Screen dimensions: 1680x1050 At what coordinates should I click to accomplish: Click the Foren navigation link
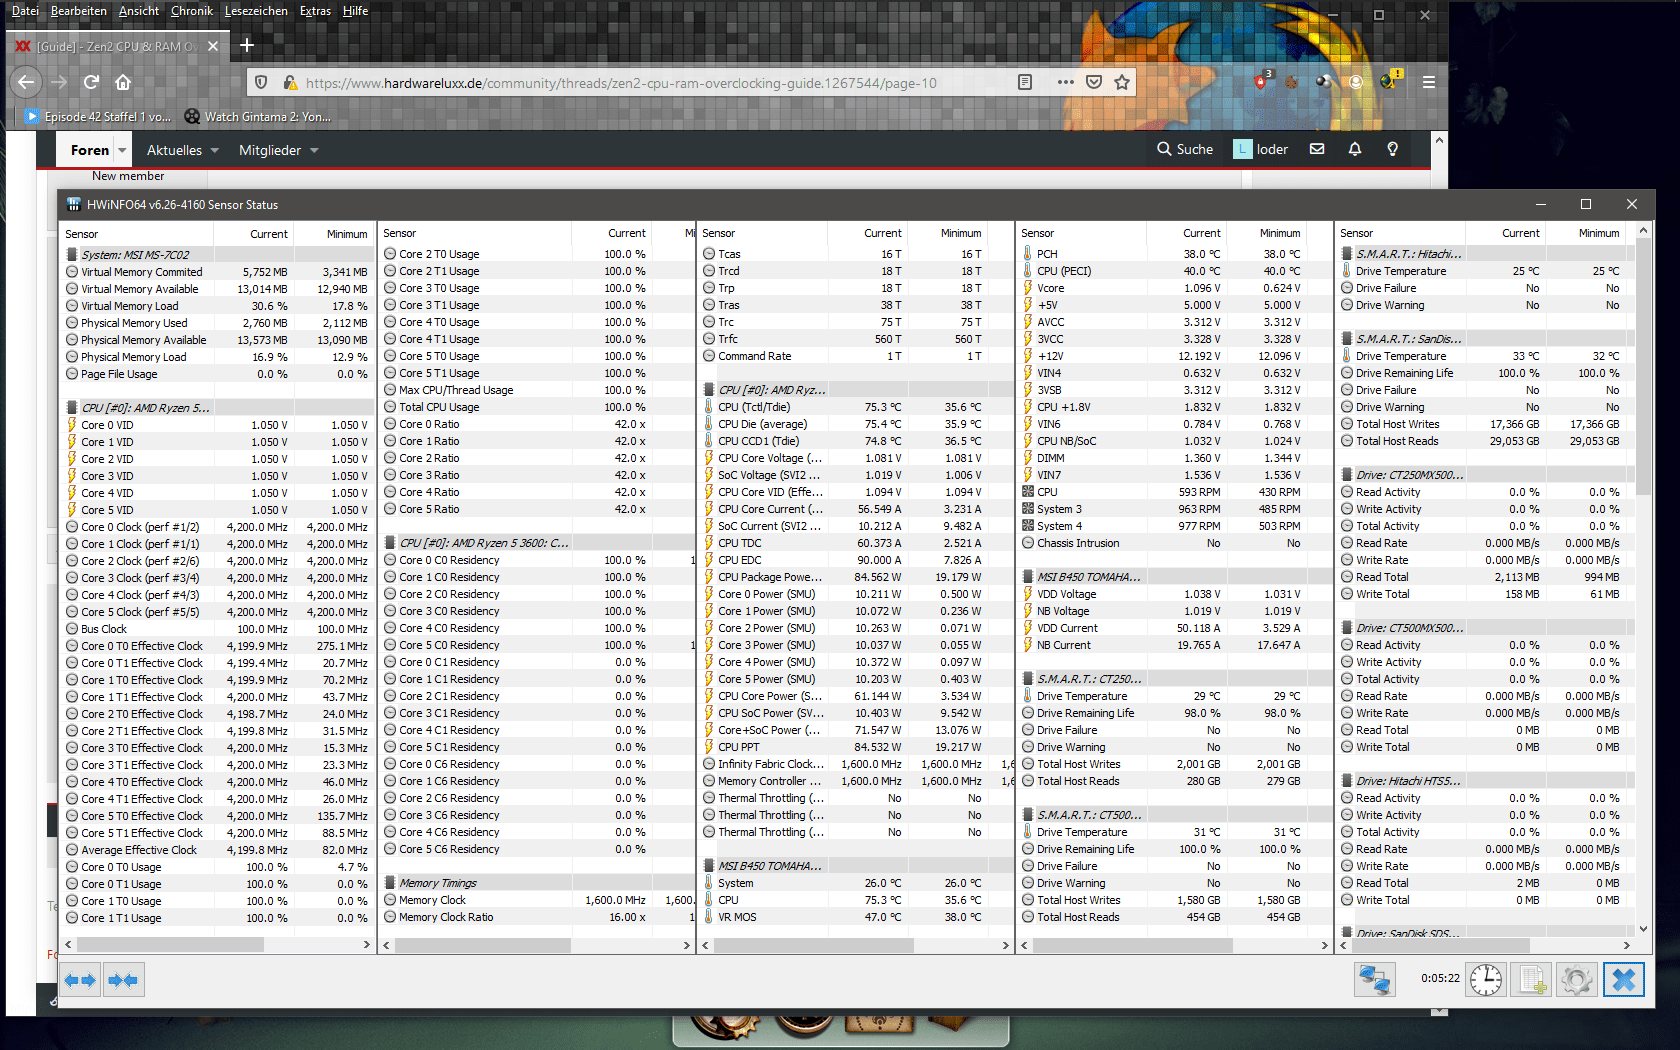point(90,150)
